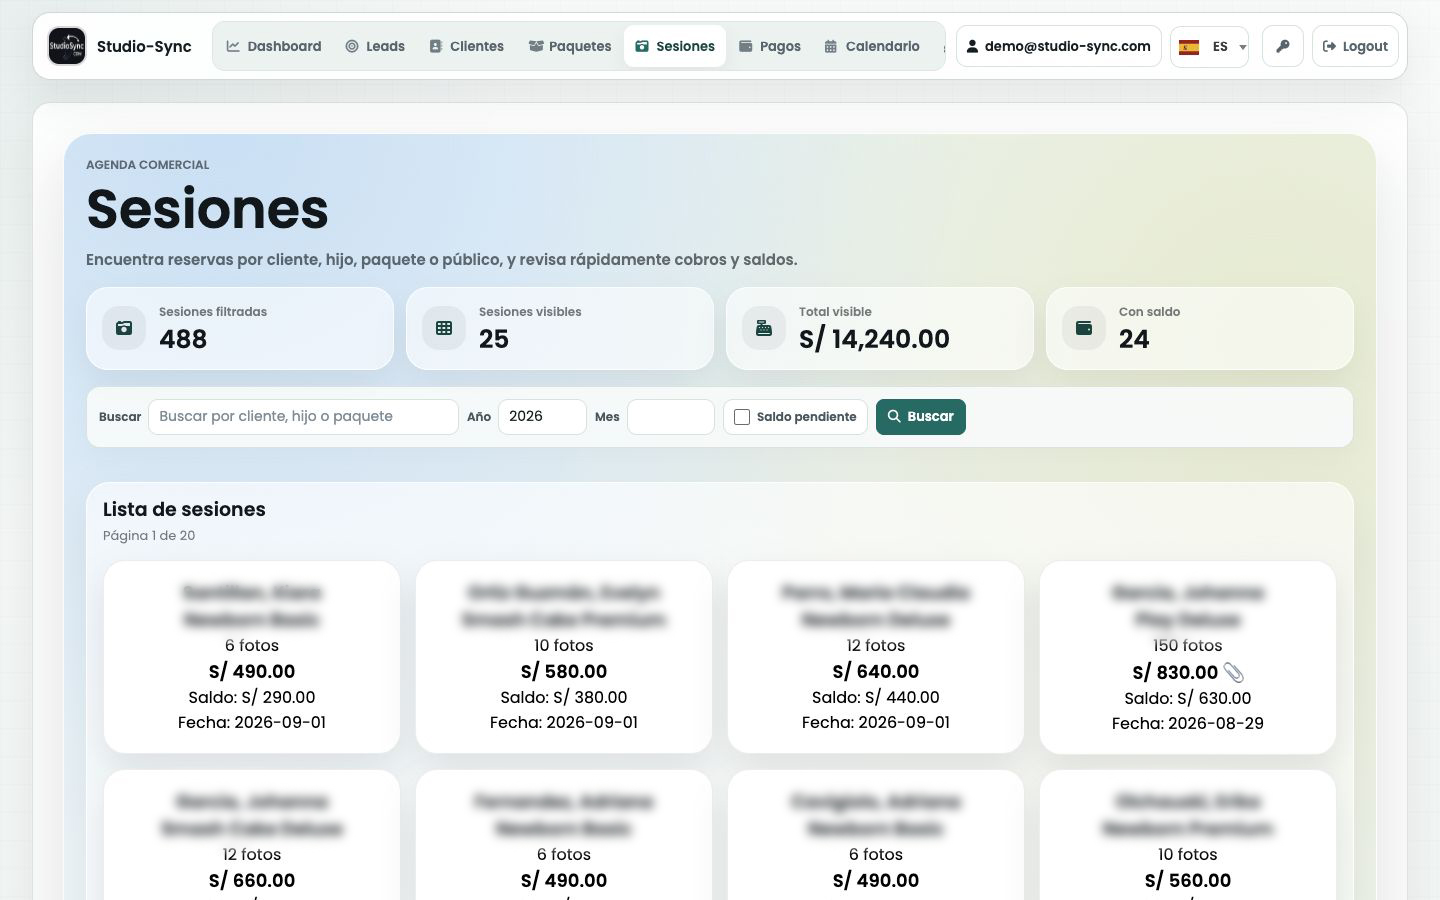Click the count '25' under Sesiones visibles
1440x900 pixels.
[x=494, y=339]
